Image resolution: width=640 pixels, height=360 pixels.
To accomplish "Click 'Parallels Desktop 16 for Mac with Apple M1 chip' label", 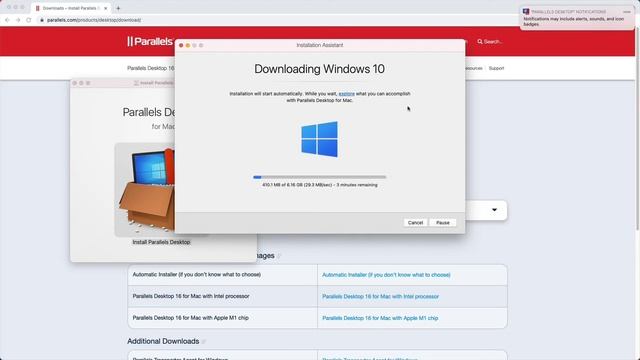I will pos(191,318).
